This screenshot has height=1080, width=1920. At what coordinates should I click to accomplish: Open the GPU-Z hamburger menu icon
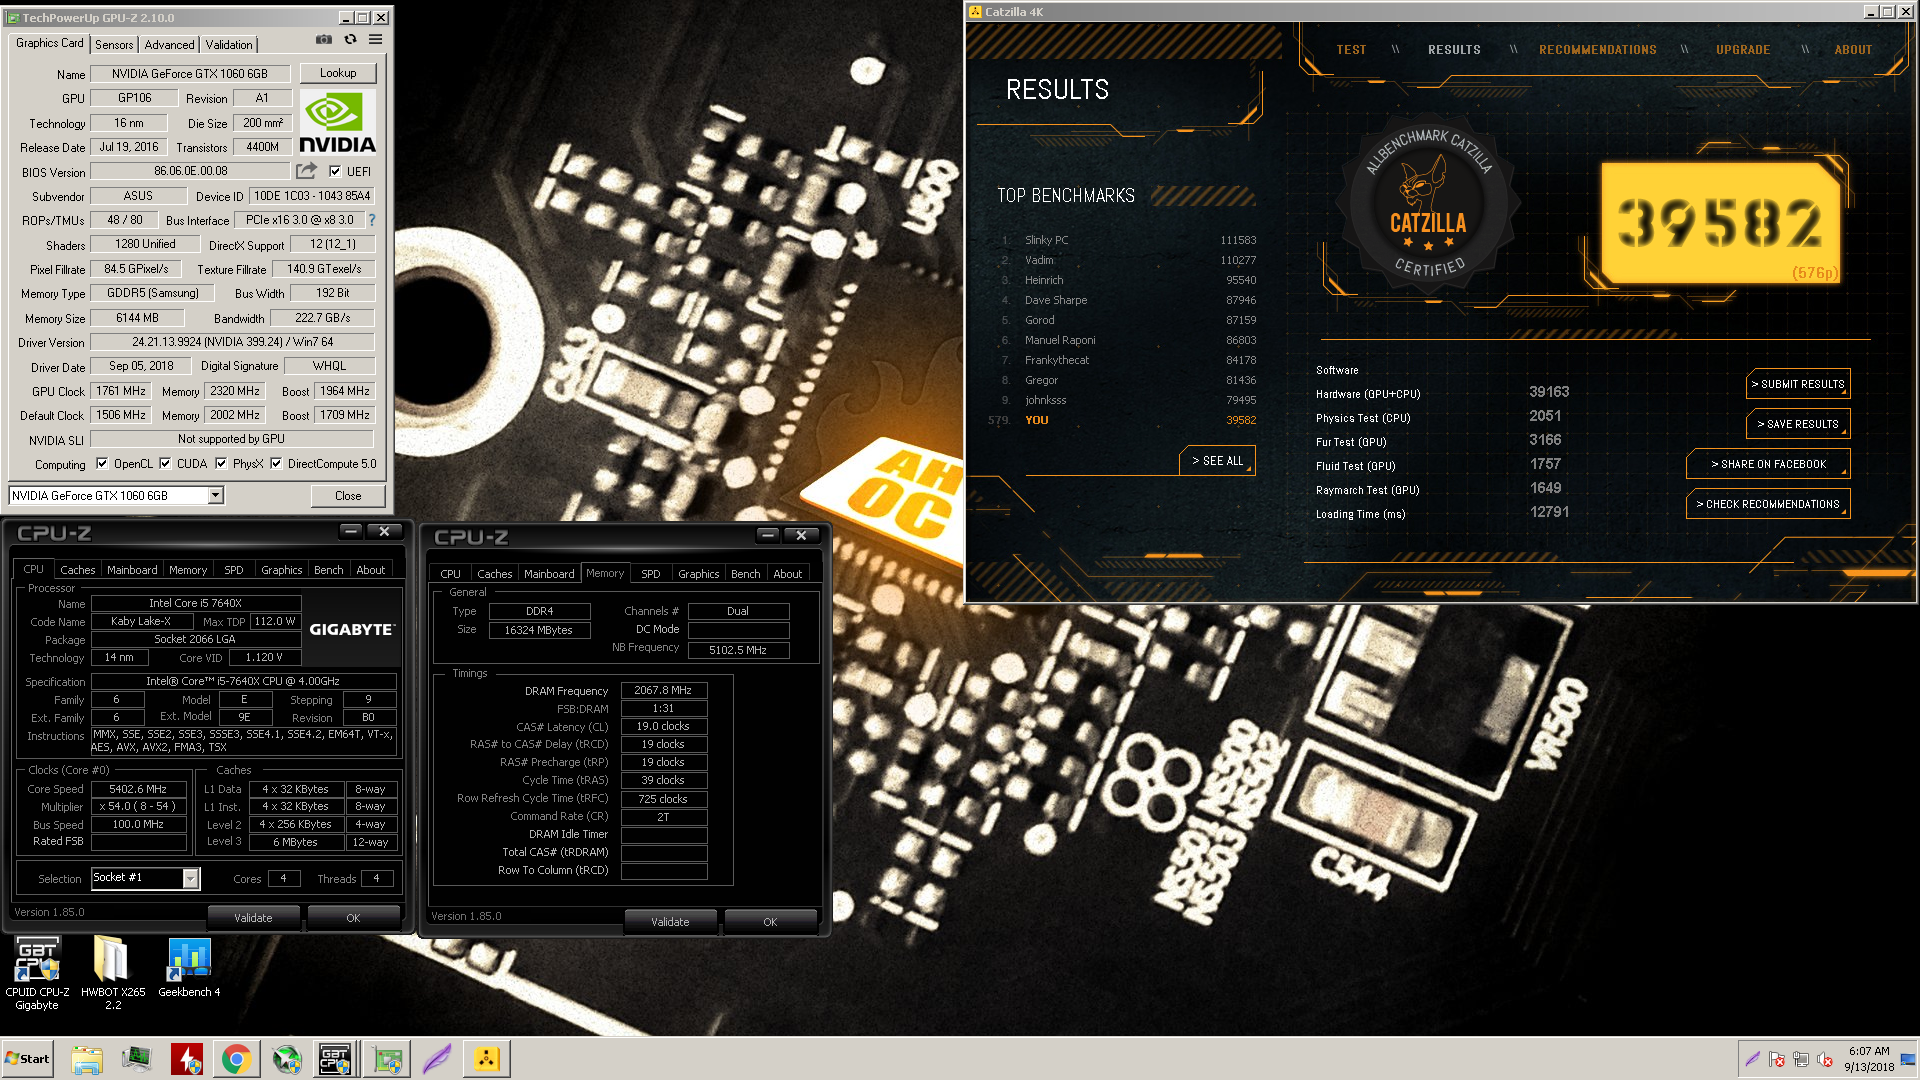tap(376, 40)
